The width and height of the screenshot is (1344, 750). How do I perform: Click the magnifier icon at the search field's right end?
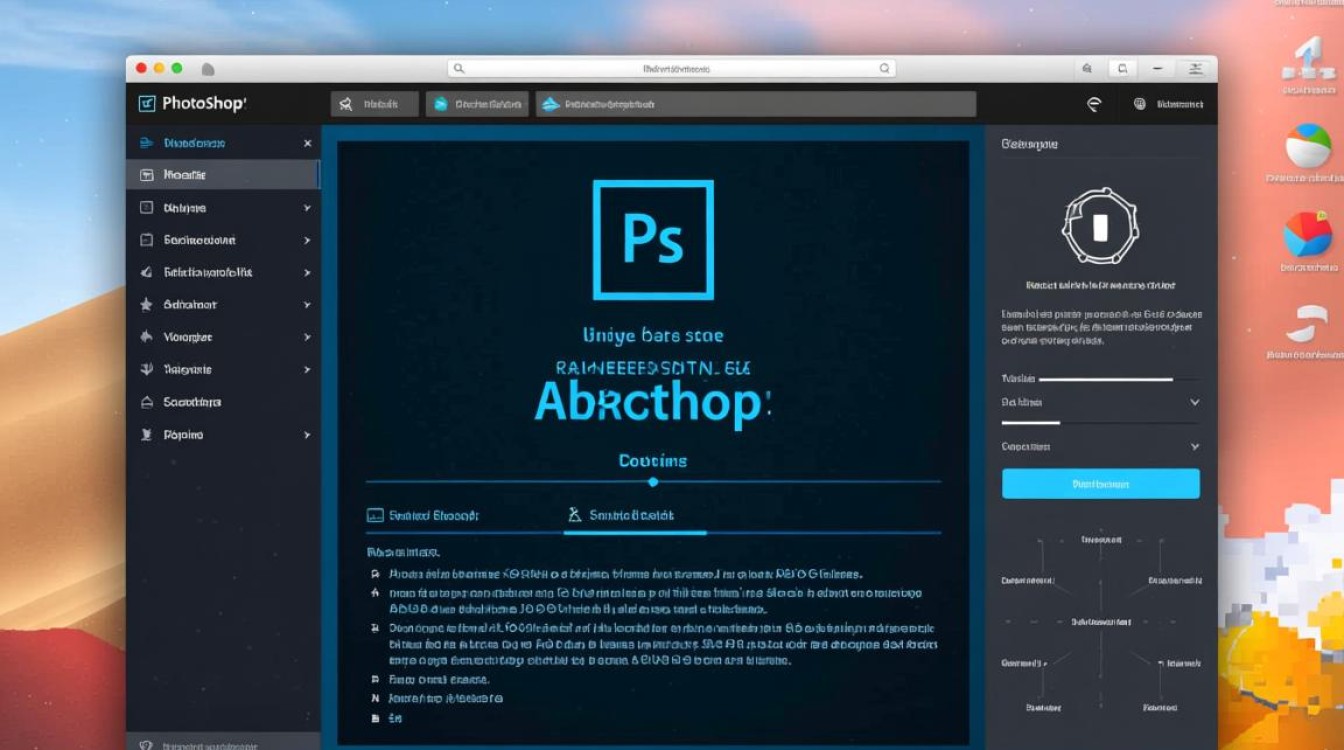pos(884,69)
